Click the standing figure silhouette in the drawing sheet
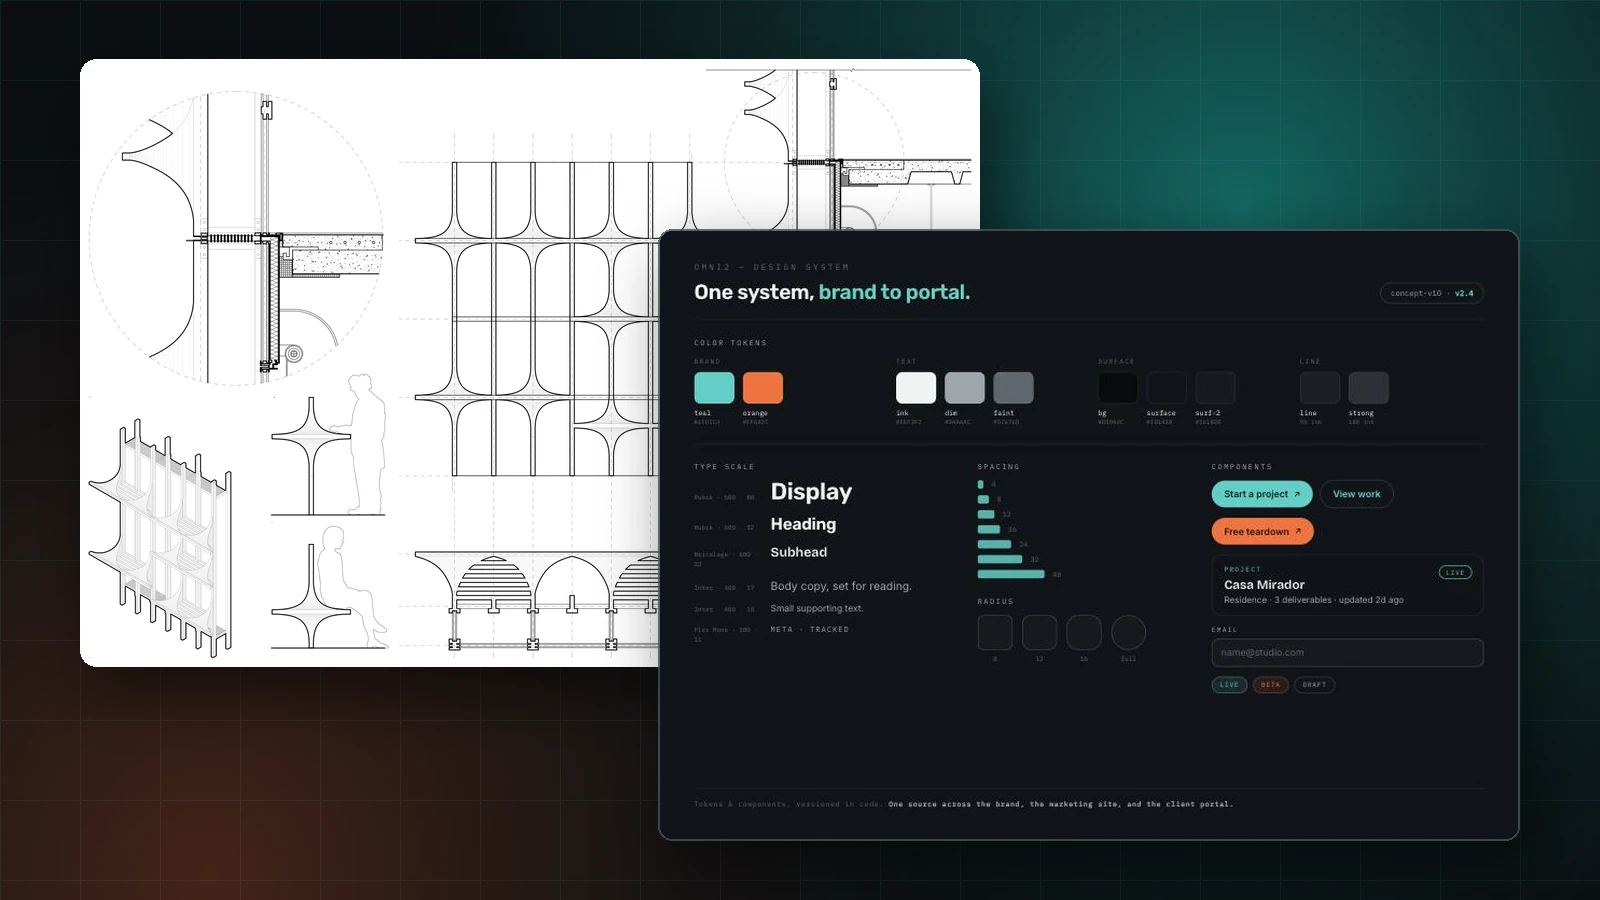This screenshot has height=900, width=1600. click(x=366, y=443)
